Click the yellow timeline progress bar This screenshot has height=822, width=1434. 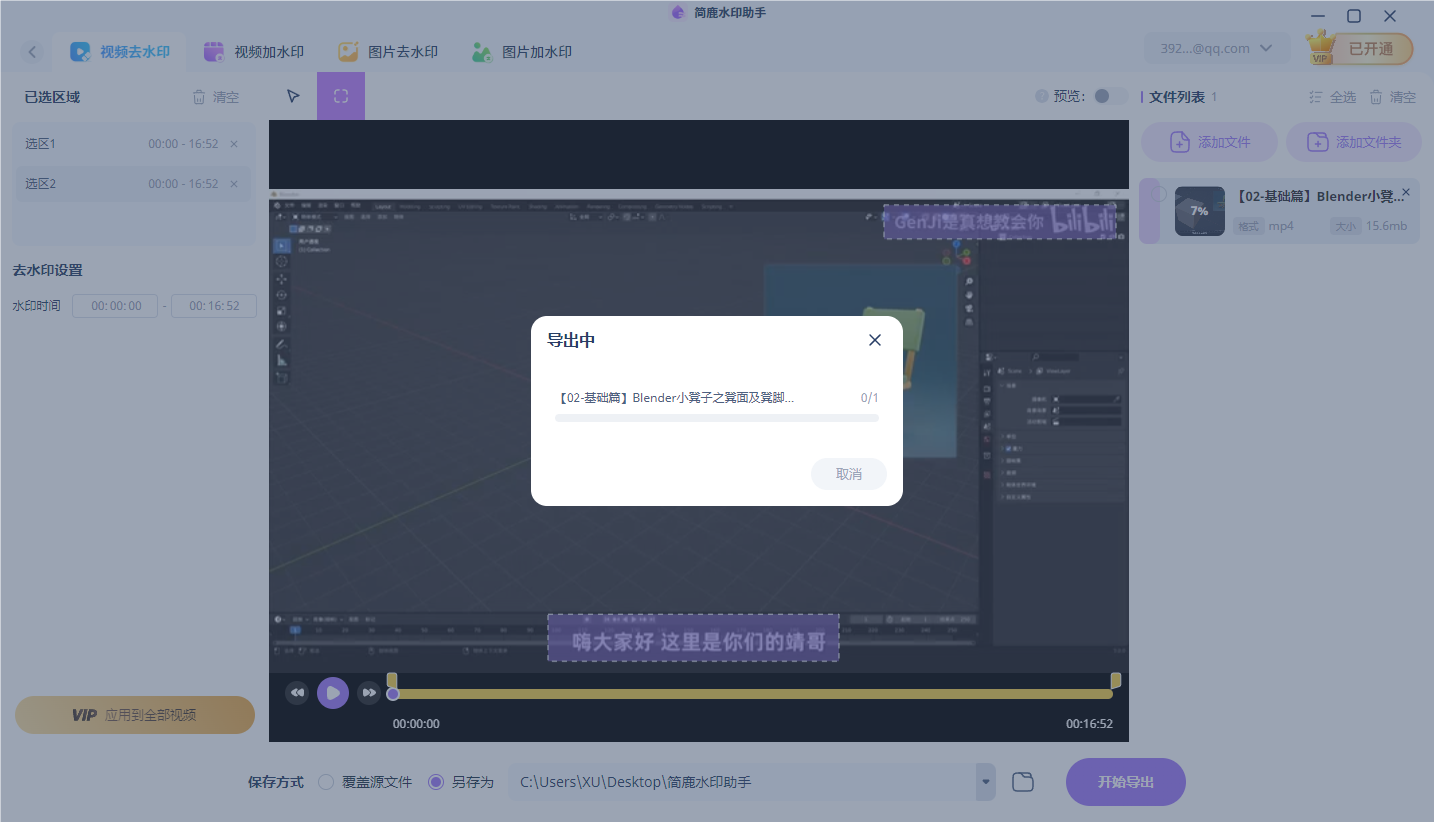(x=750, y=694)
